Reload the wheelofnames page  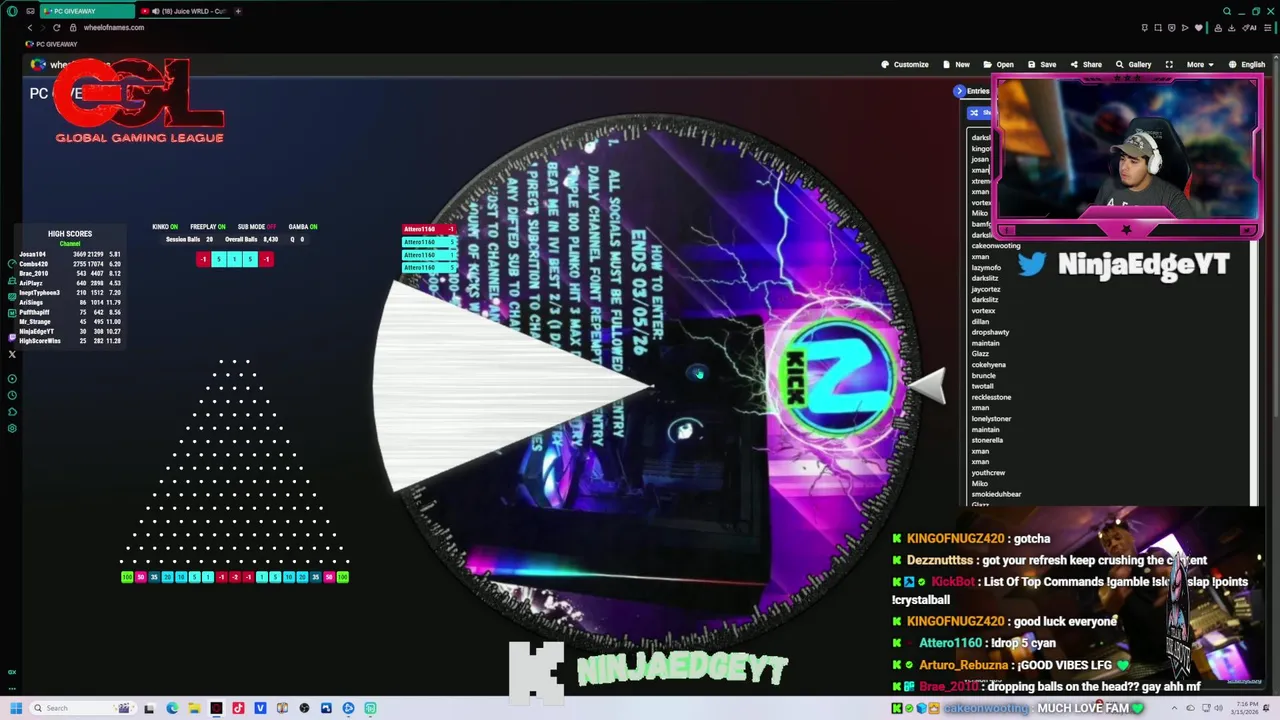(x=56, y=27)
